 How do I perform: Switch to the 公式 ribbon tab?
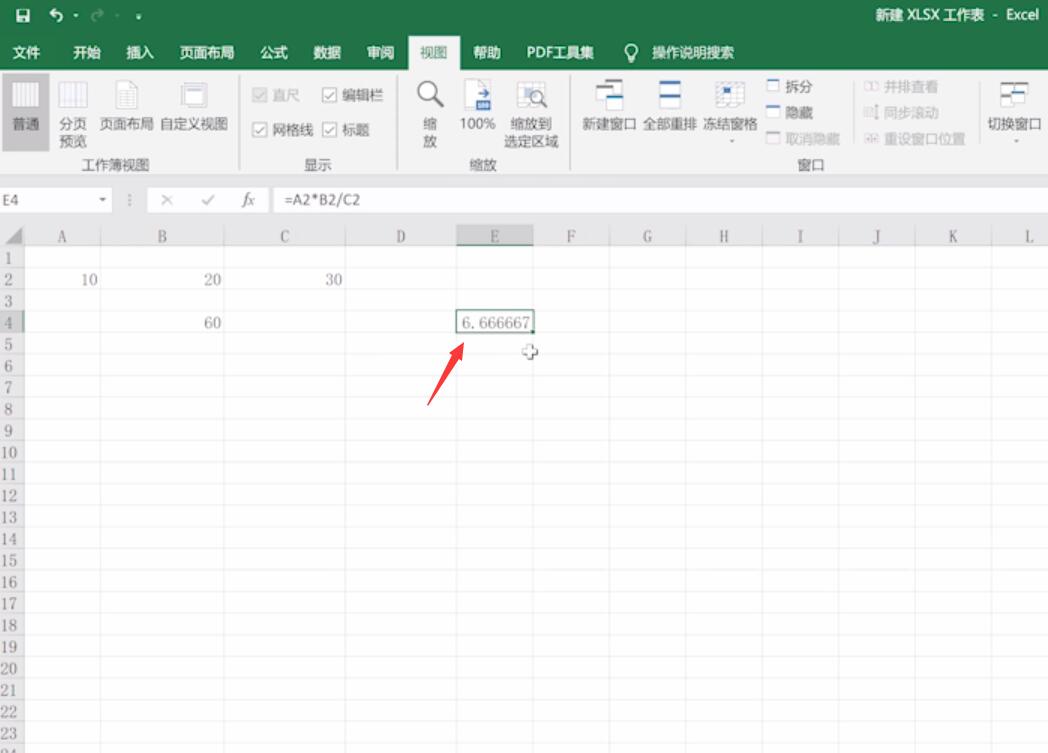(274, 53)
